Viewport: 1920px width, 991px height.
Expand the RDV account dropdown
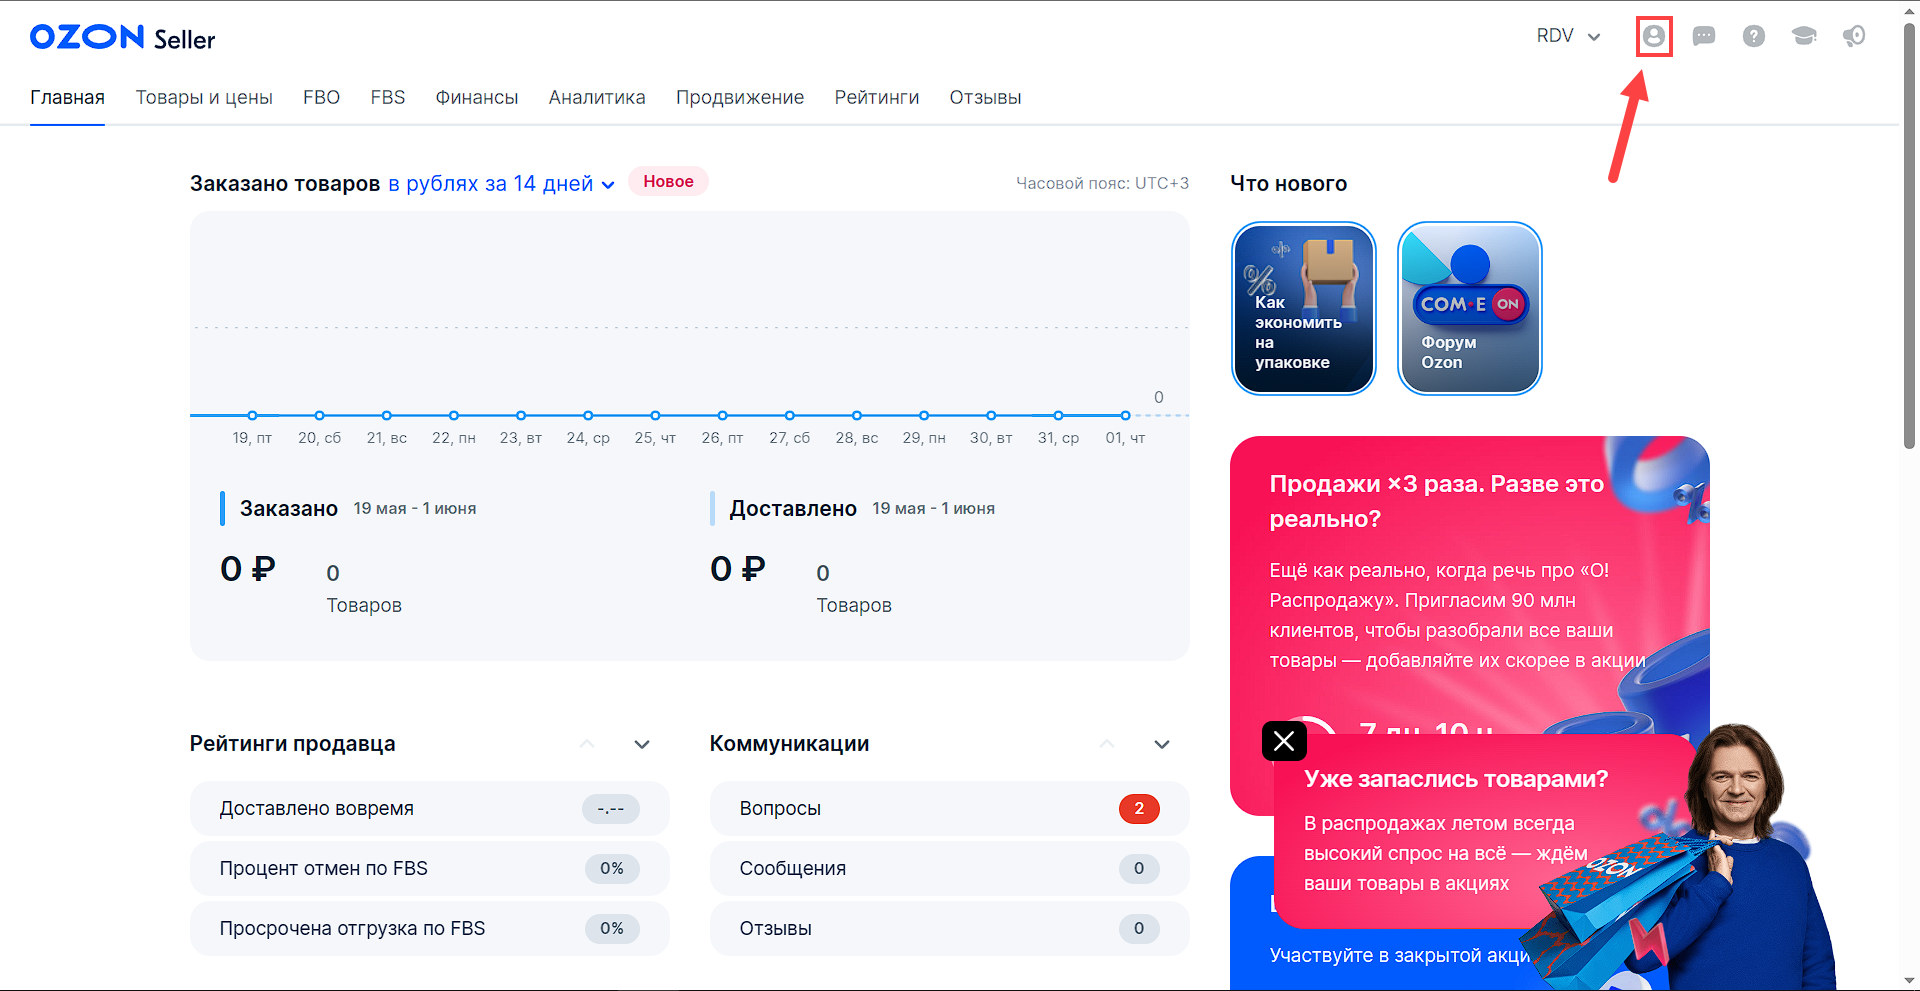[x=1569, y=36]
